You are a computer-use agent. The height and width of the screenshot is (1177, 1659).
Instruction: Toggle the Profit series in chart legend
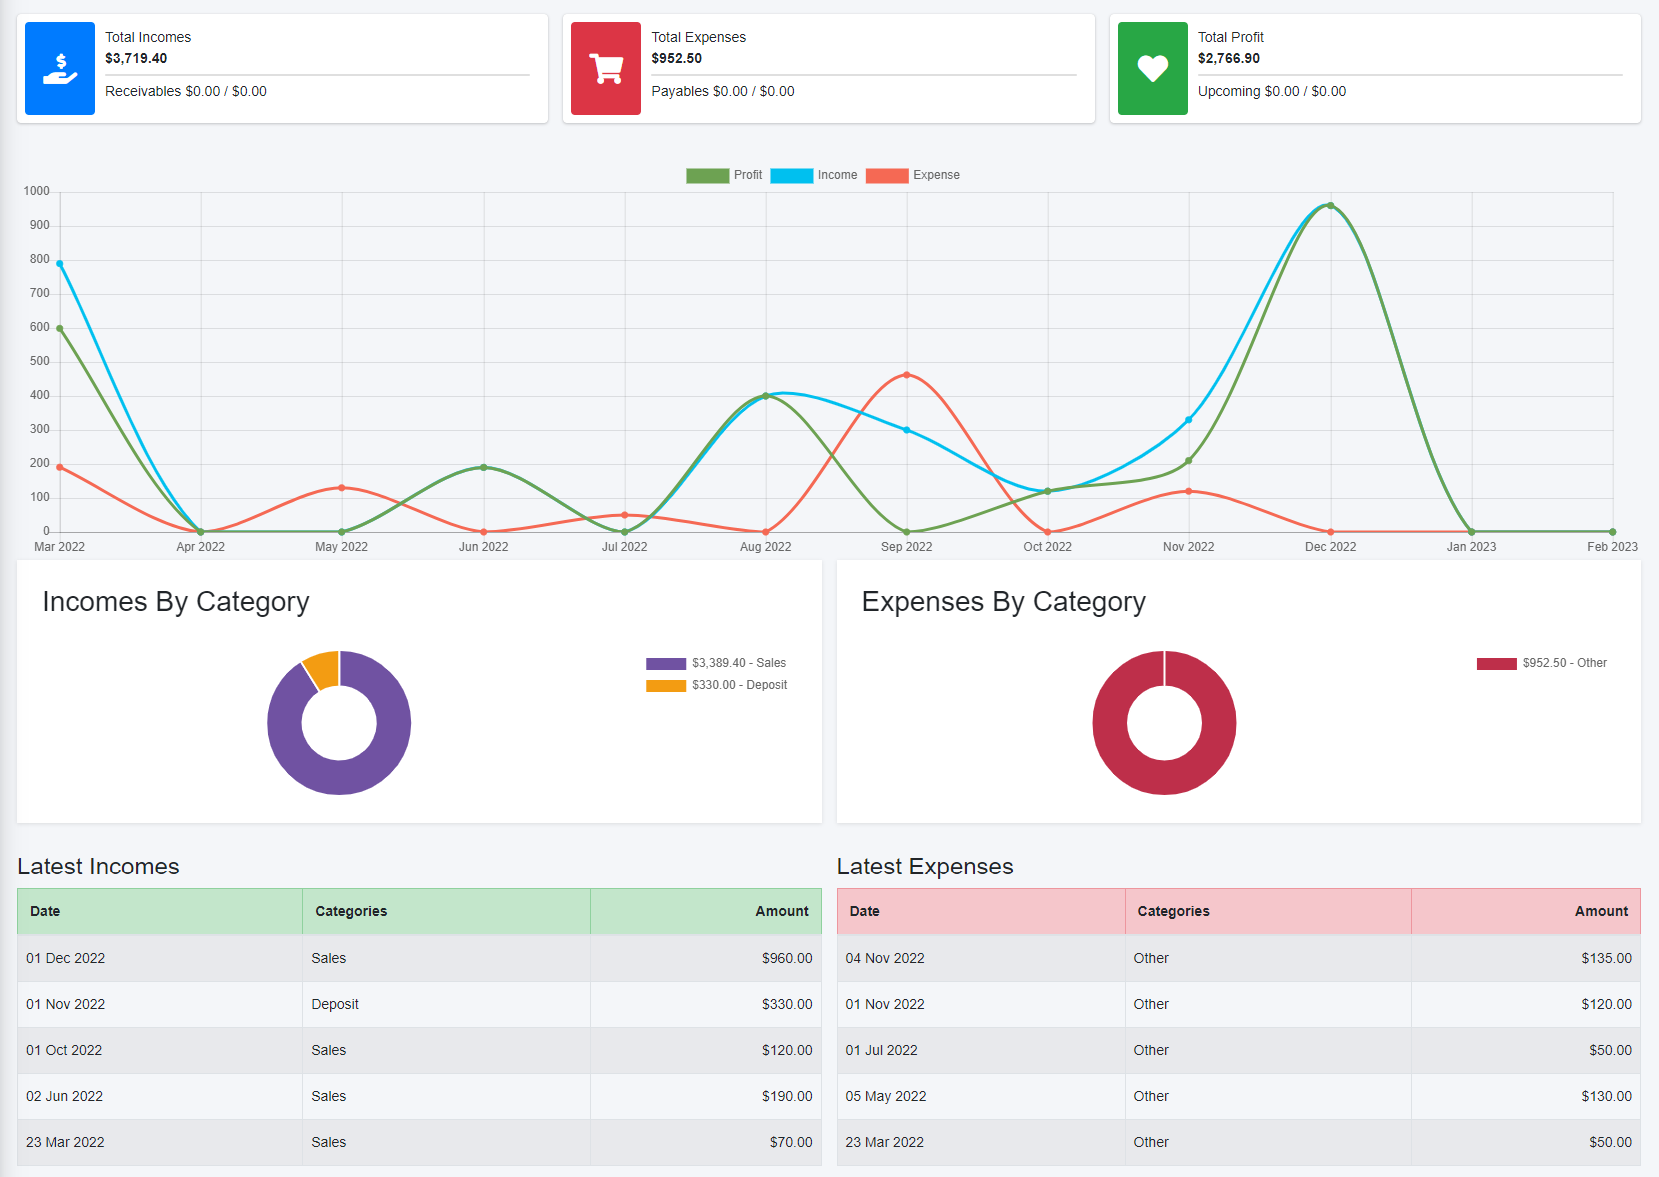724,175
